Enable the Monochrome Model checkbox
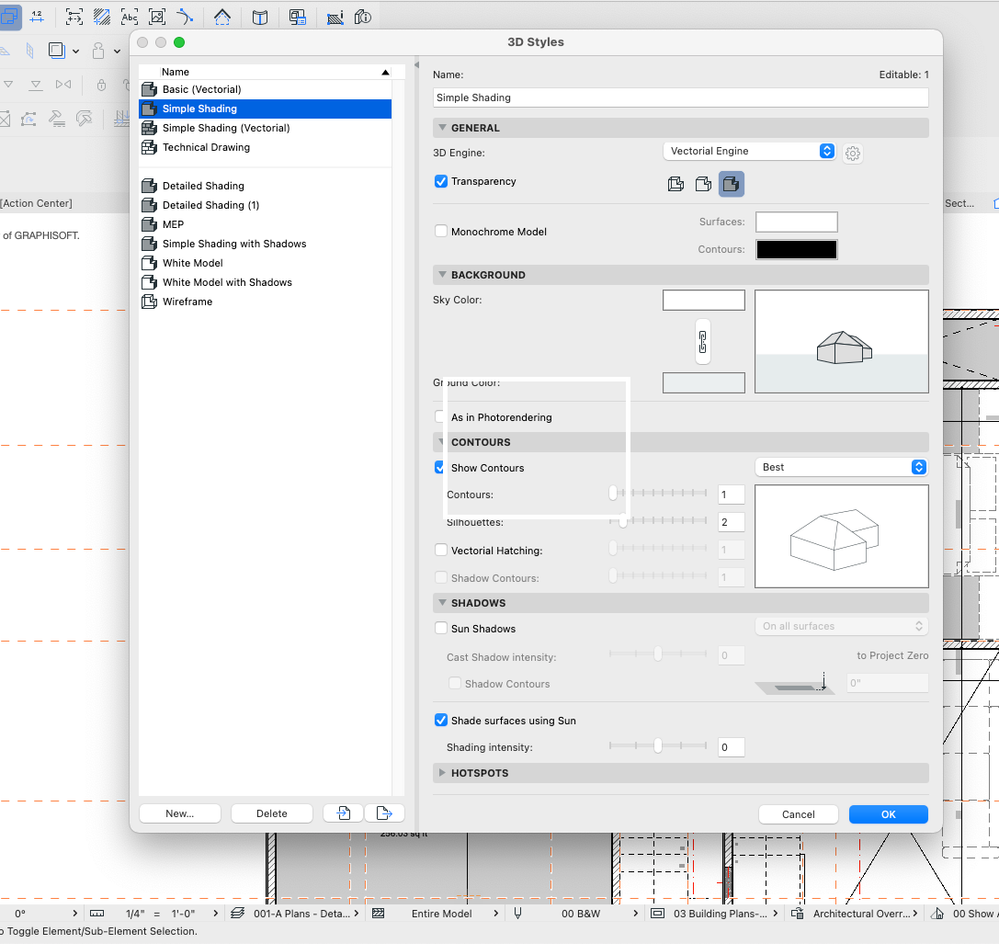The width and height of the screenshot is (999, 944). (441, 232)
